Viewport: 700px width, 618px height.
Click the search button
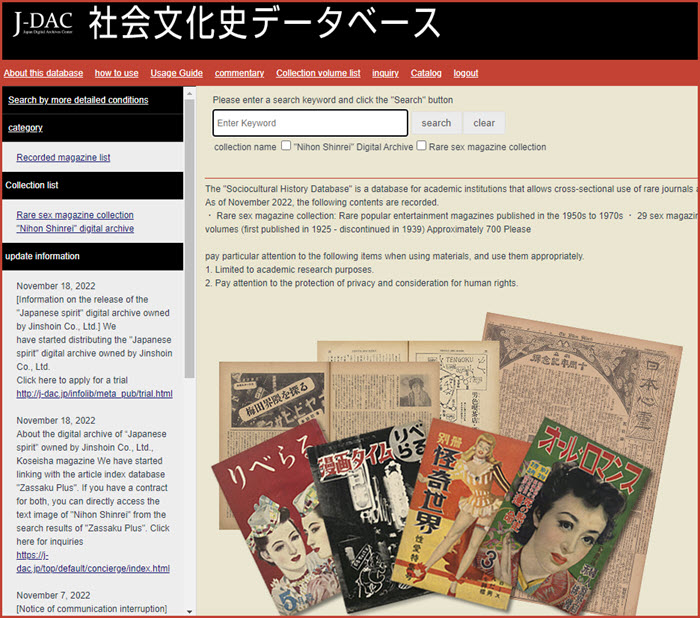[x=436, y=123]
